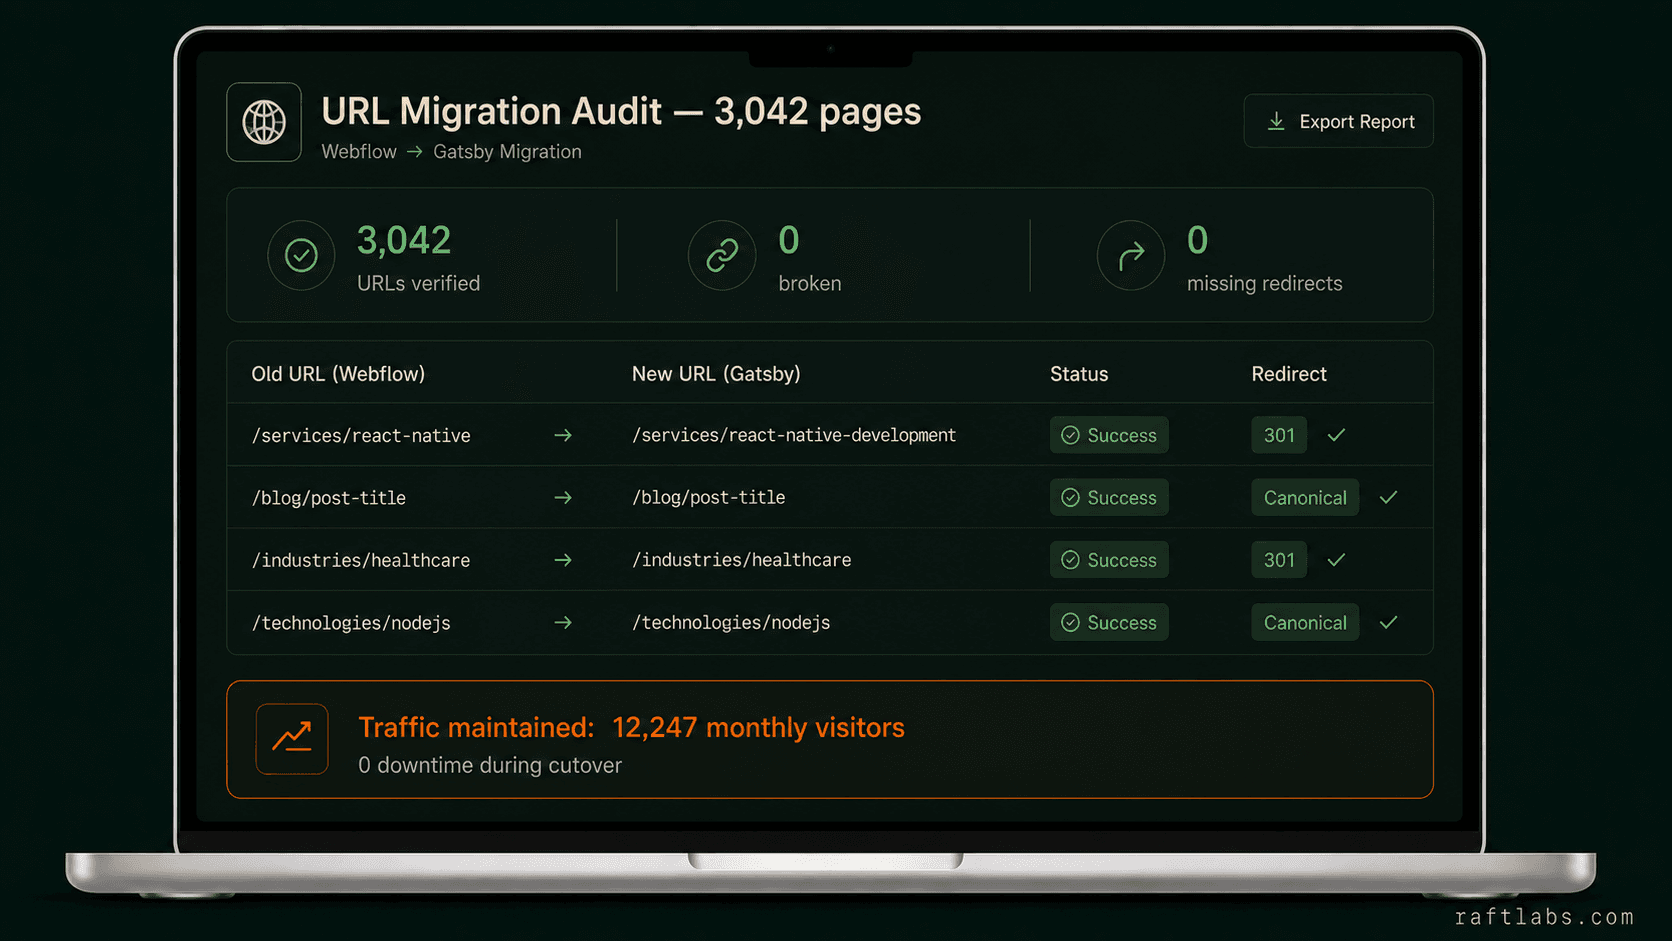Click the old URL /blog/post-title

coord(329,497)
